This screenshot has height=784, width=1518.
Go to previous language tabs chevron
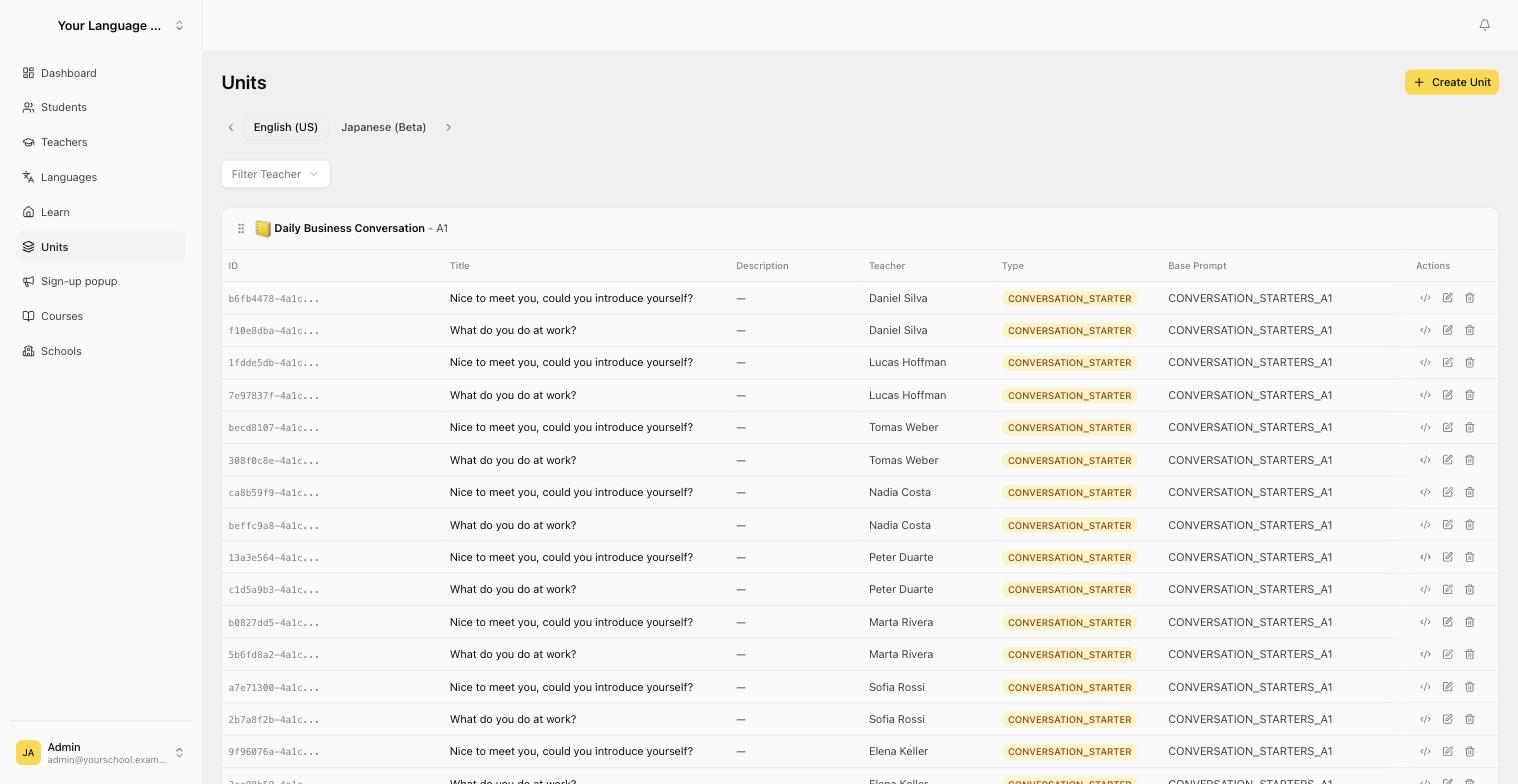(x=231, y=127)
